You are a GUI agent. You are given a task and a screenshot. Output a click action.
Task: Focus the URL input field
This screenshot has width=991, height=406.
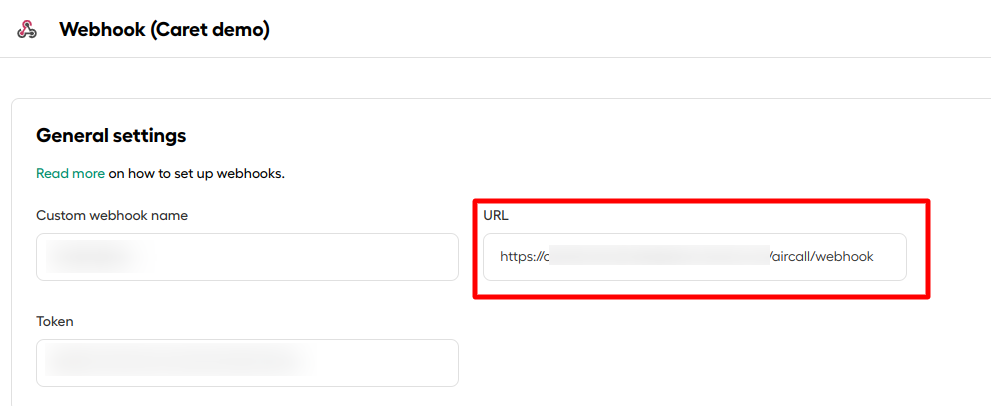(695, 257)
